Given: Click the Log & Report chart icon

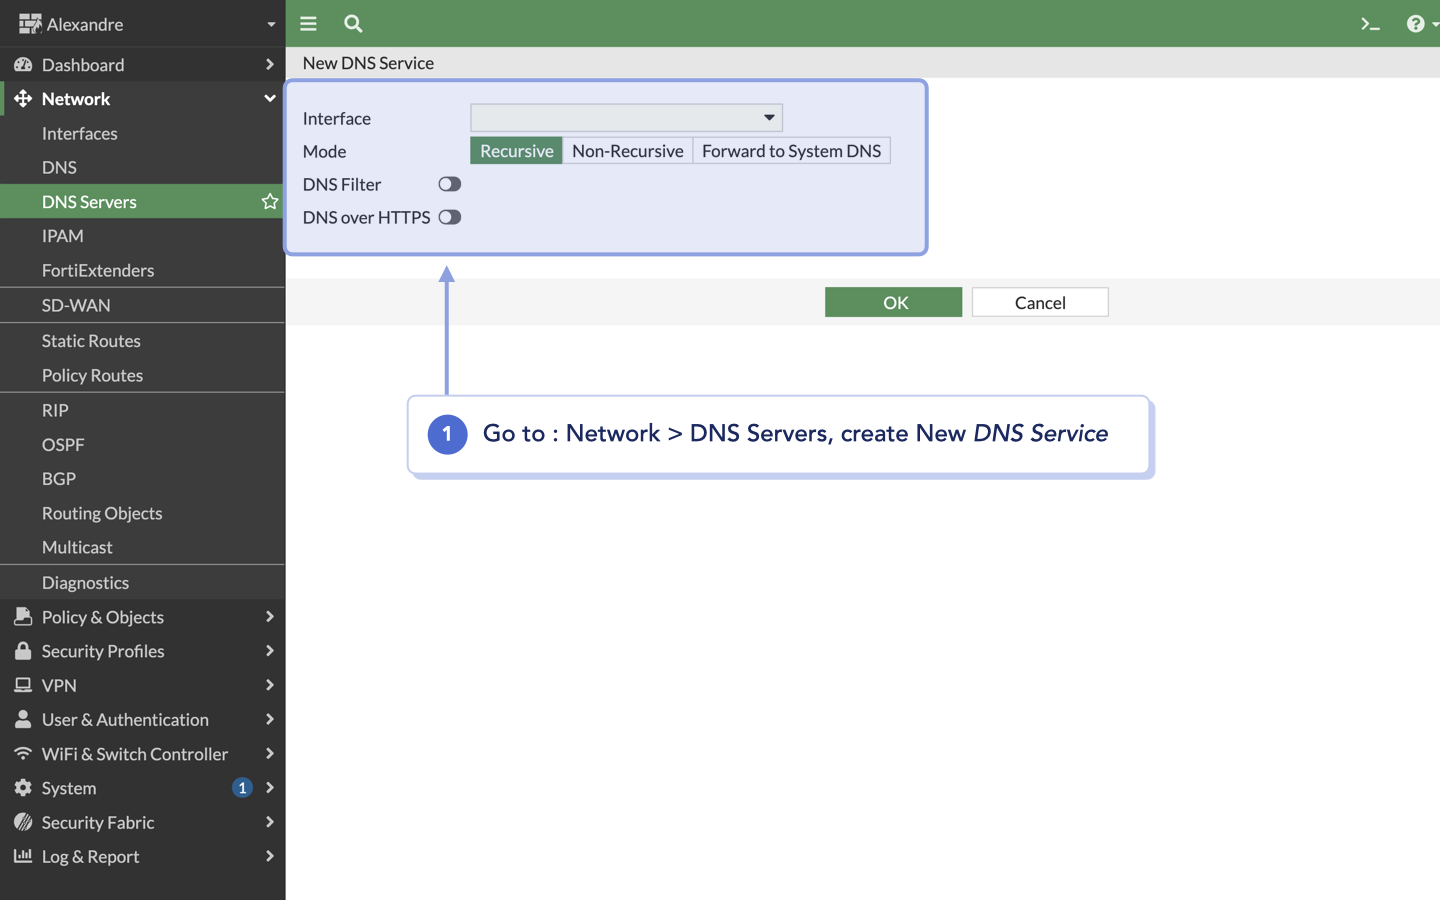Looking at the screenshot, I should [22, 857].
